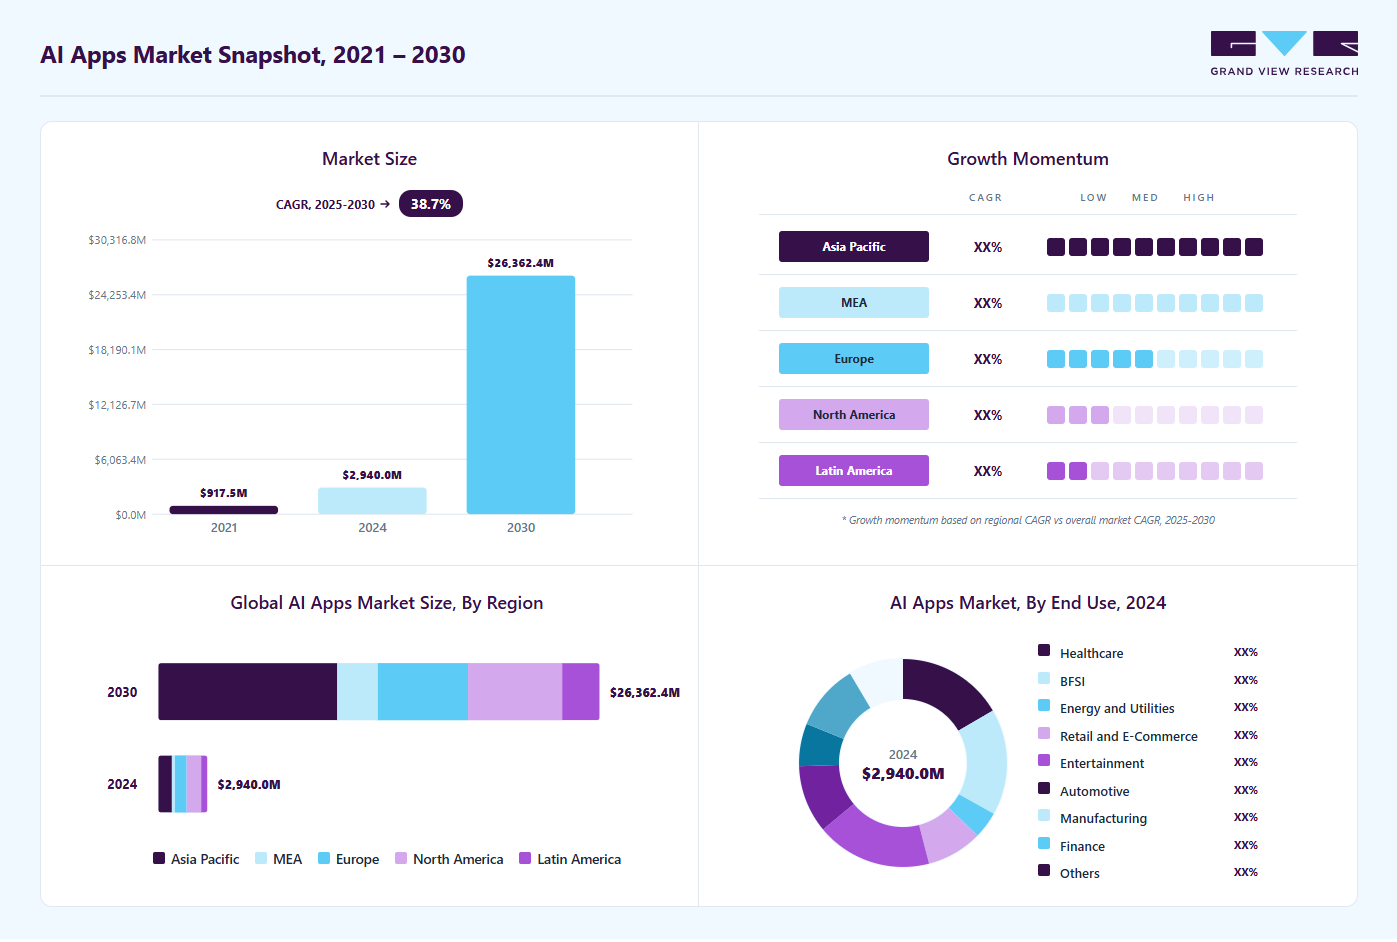Click MEA legend swatch under region chart
This screenshot has height=942, width=1397.
[x=261, y=858]
